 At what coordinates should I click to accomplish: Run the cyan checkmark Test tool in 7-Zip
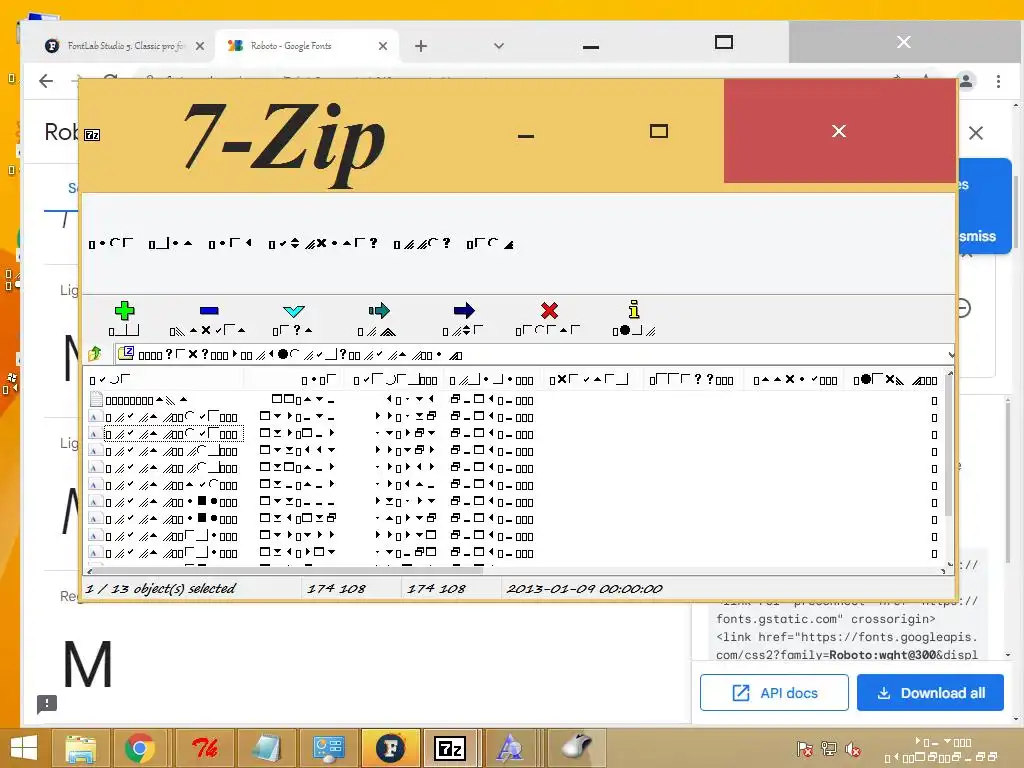coord(294,311)
